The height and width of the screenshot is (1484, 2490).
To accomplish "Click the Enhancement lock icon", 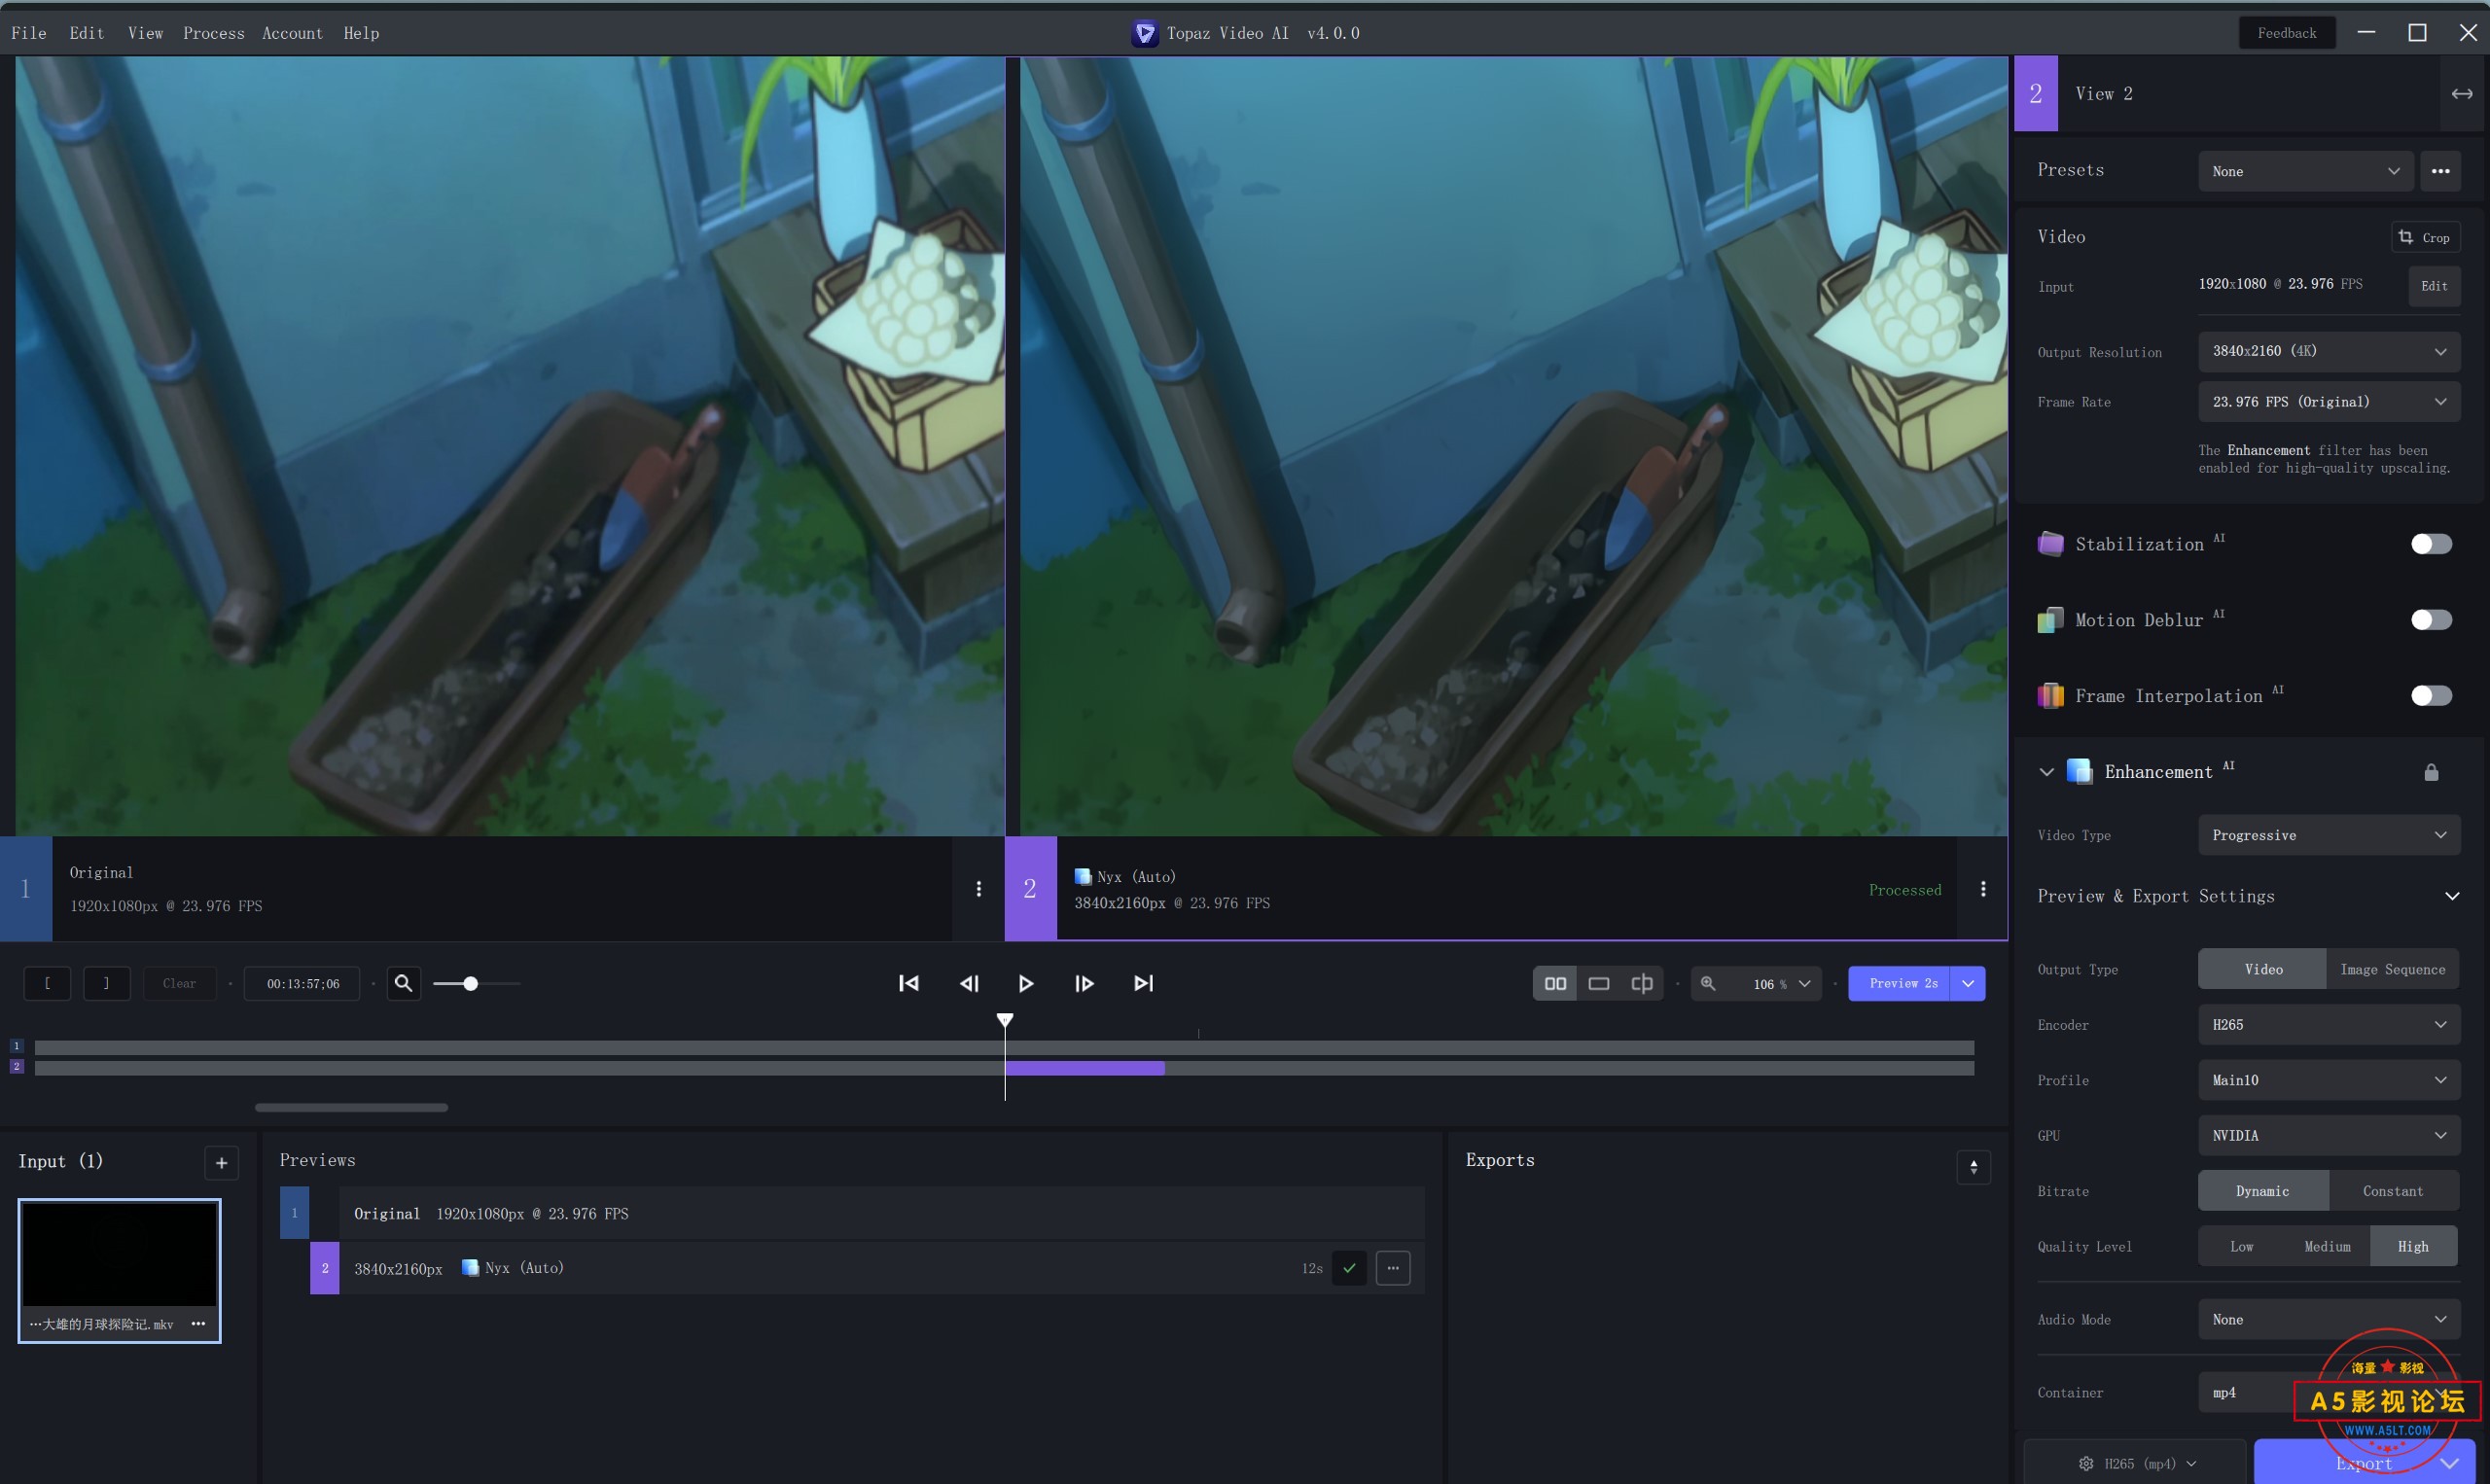I will click(x=2430, y=772).
